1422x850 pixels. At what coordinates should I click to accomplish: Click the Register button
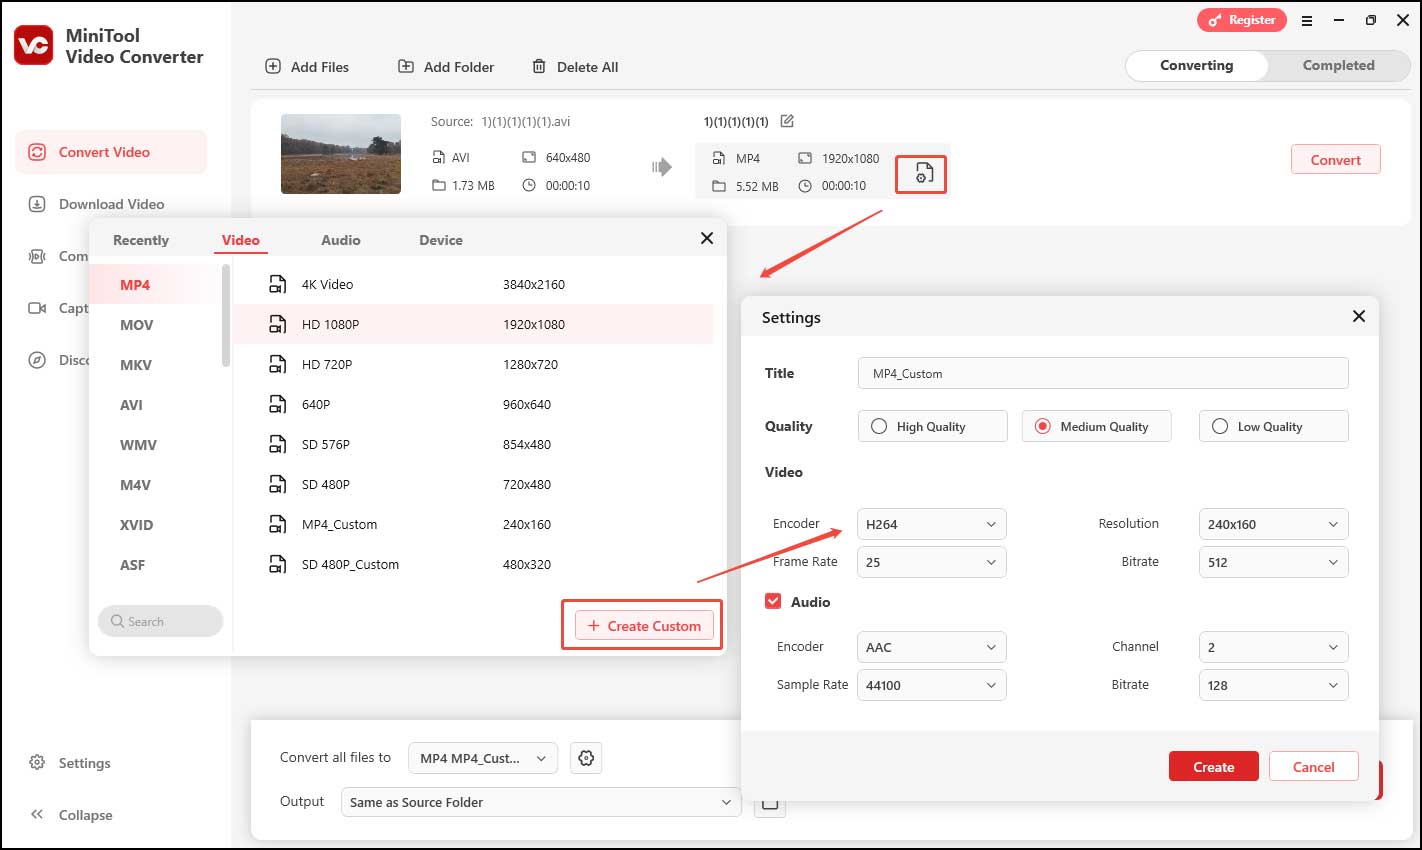(x=1242, y=20)
